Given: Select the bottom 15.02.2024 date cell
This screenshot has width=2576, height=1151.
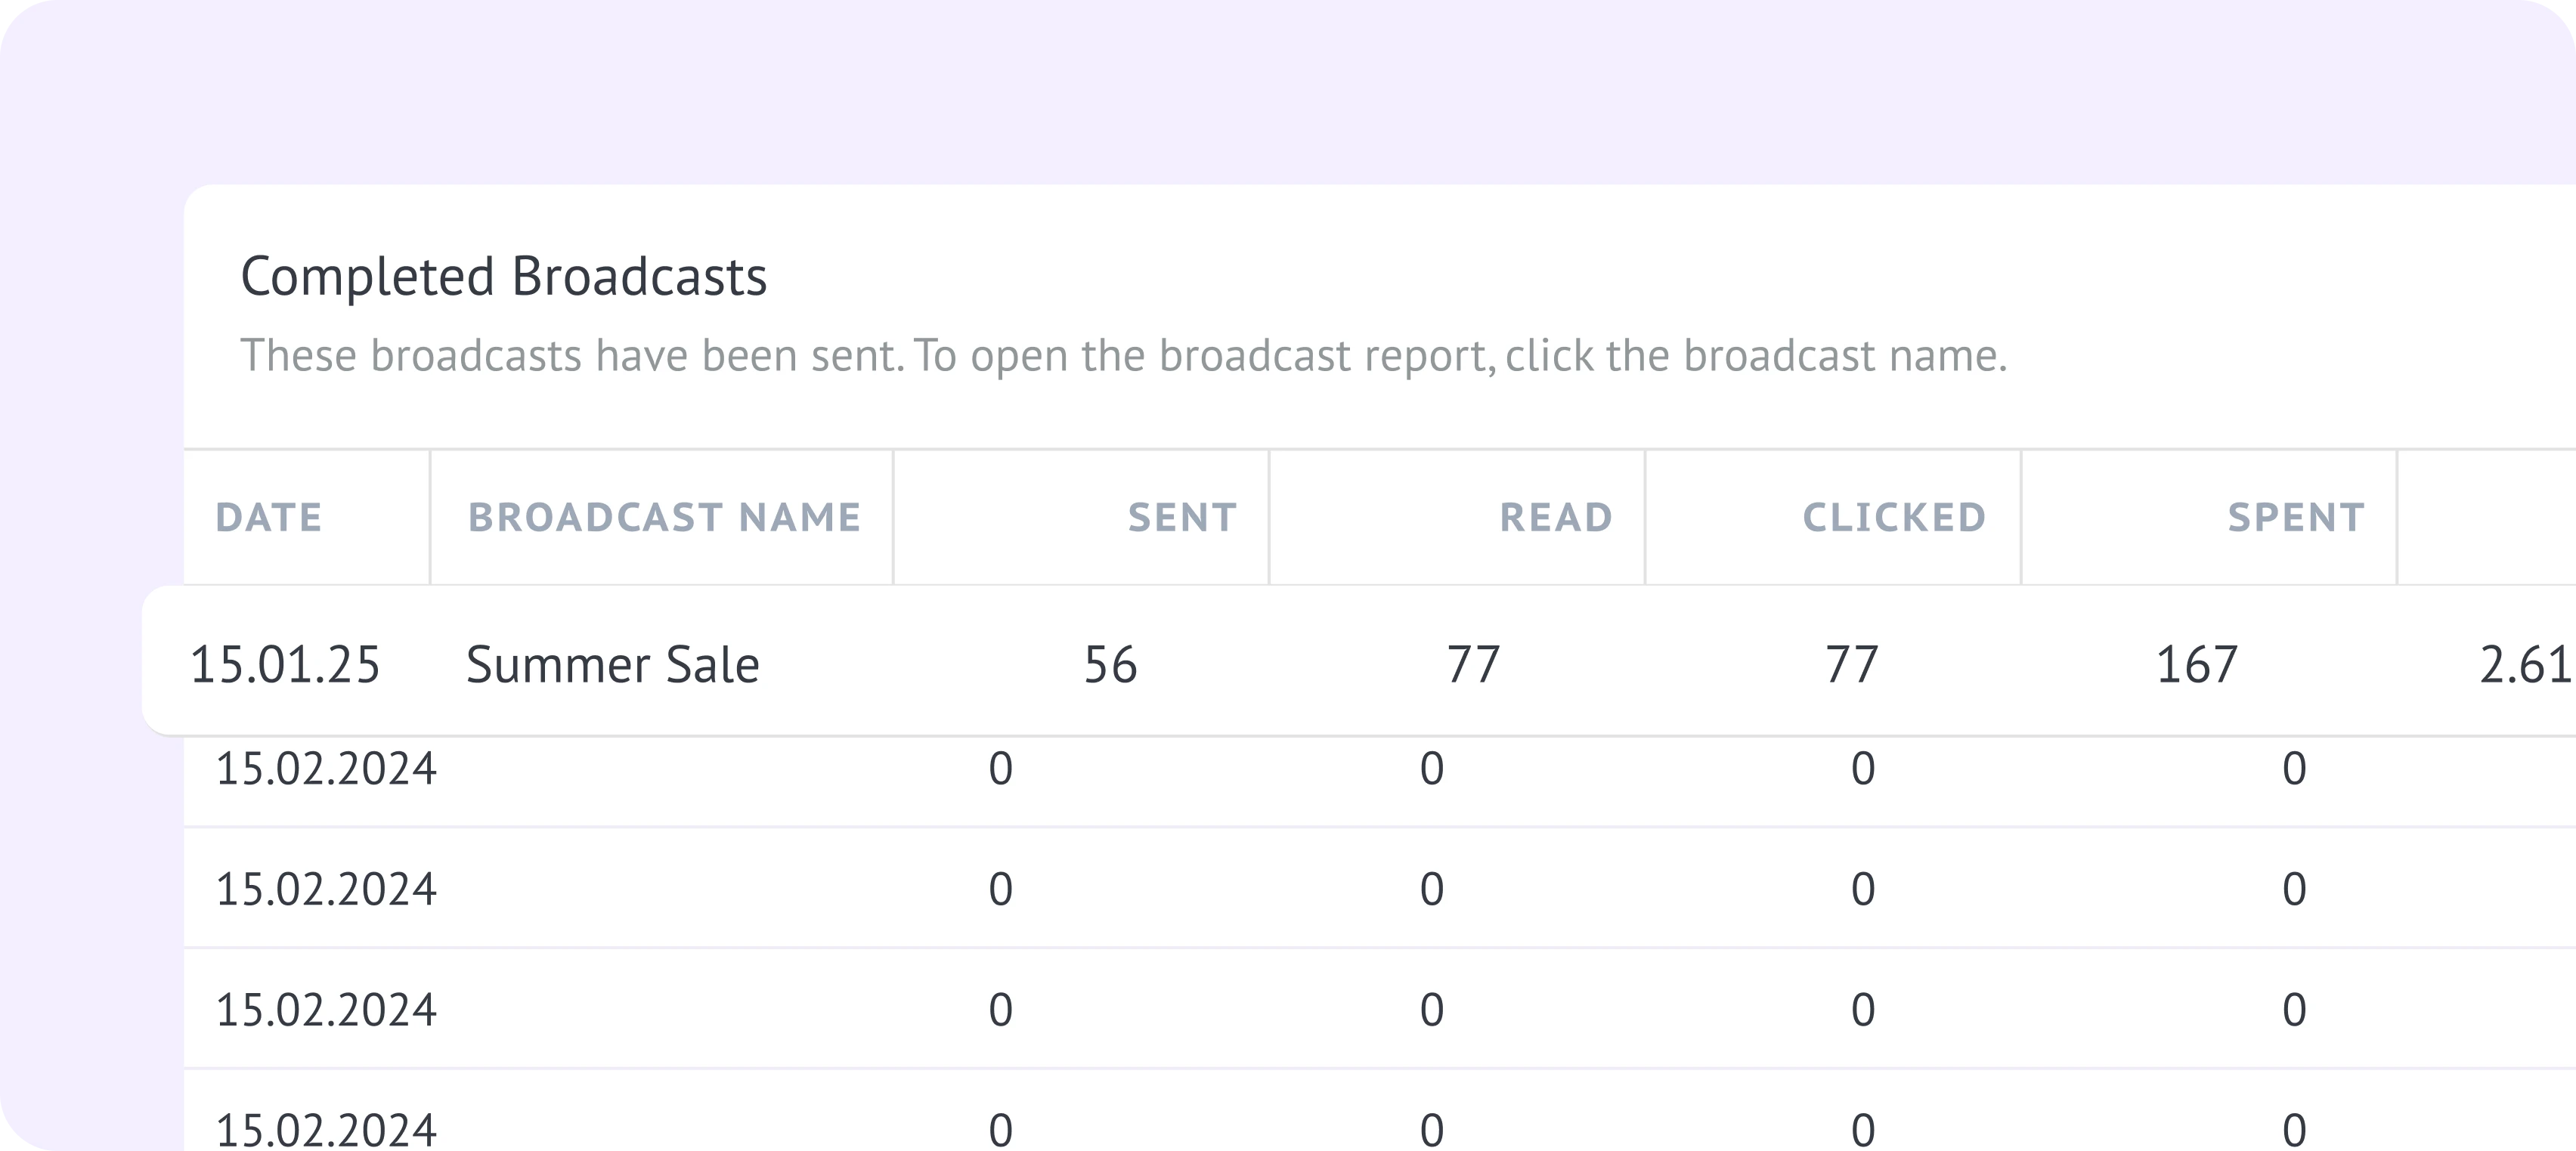Looking at the screenshot, I should tap(326, 1130).
